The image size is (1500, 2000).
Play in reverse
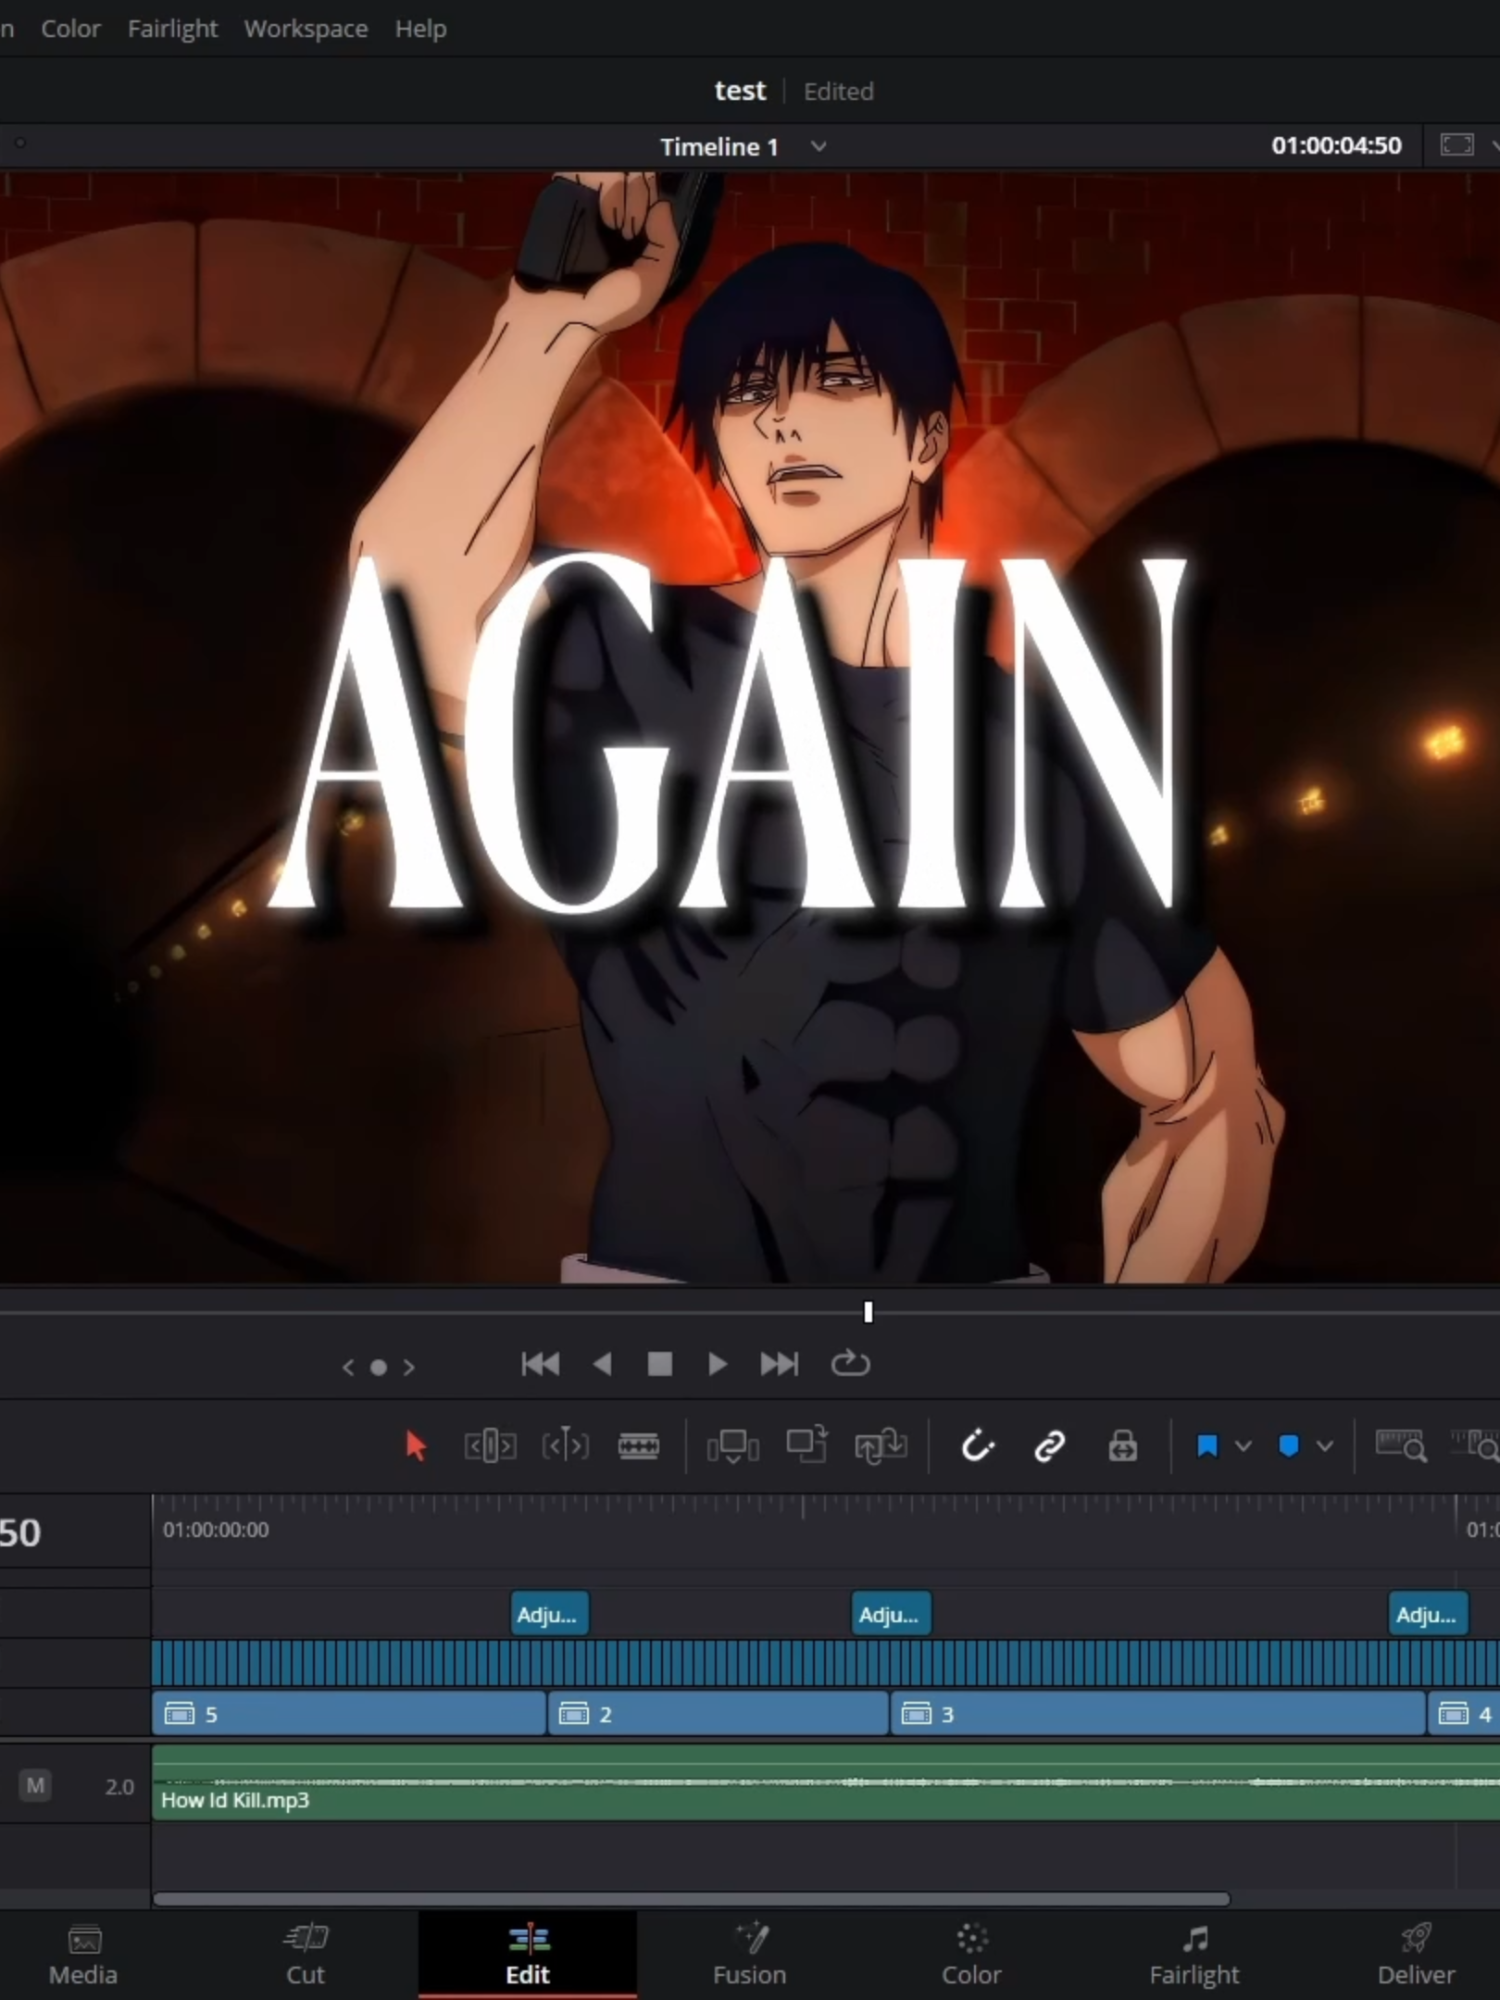point(602,1364)
